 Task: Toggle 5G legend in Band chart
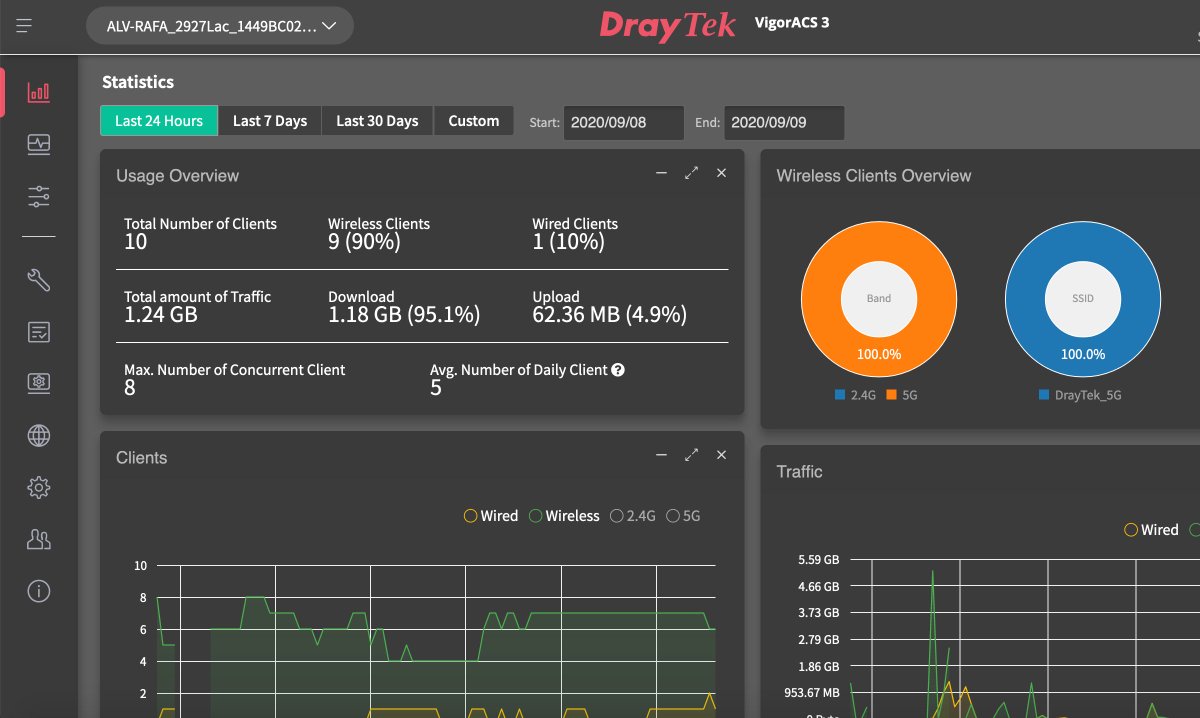tap(900, 395)
